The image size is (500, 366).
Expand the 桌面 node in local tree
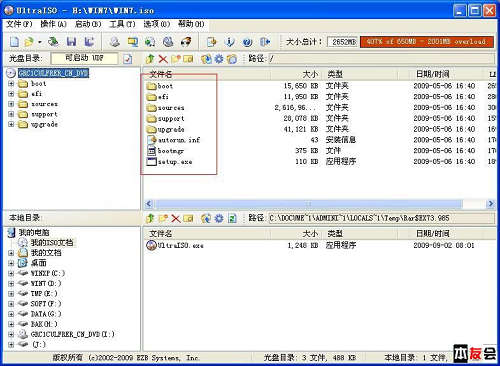point(11,263)
